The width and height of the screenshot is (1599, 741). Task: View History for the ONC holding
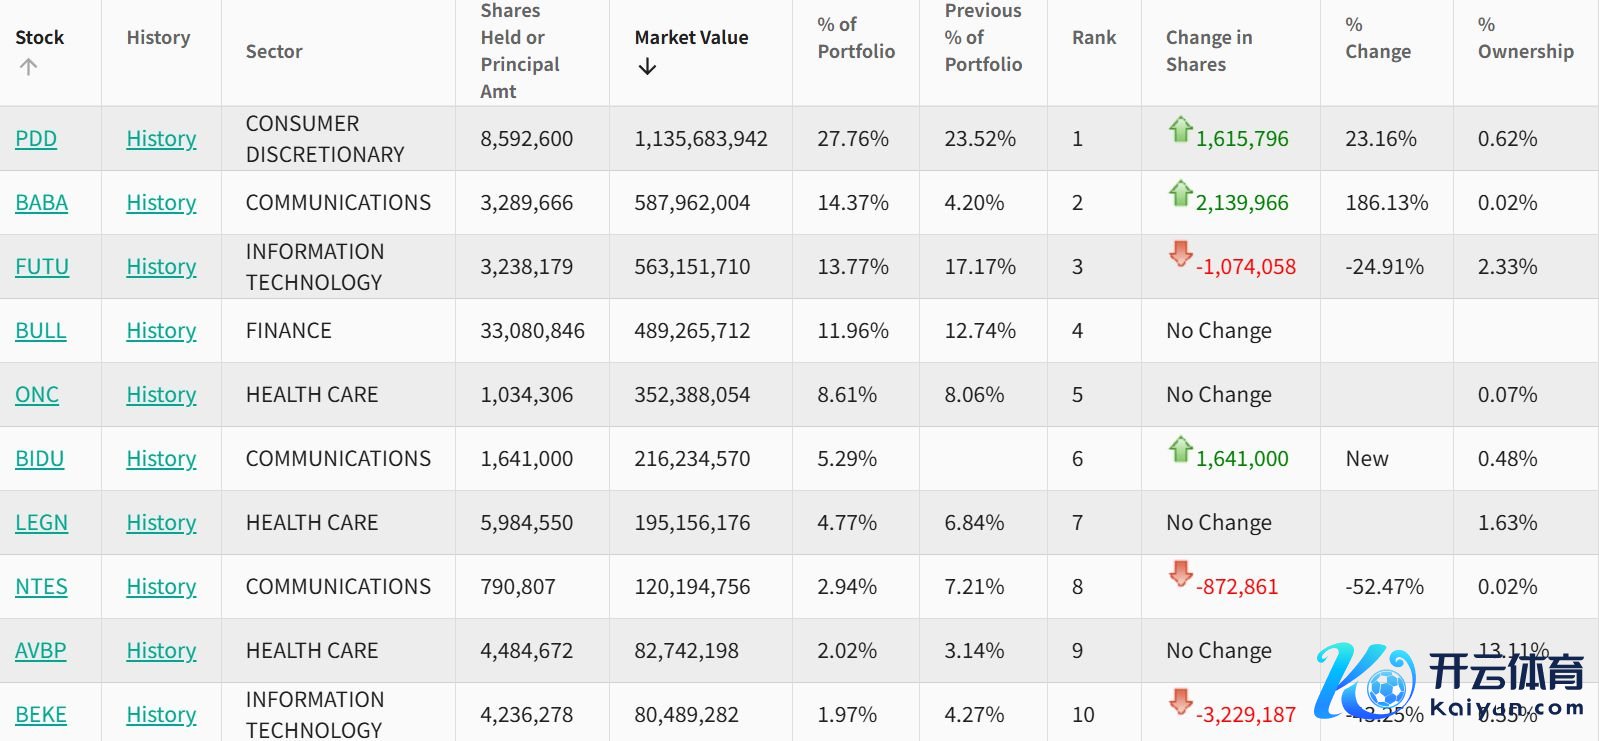coord(161,395)
